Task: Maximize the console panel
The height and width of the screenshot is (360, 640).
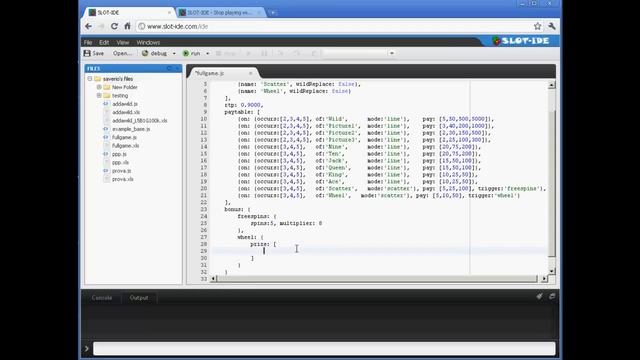Action: tap(552, 296)
